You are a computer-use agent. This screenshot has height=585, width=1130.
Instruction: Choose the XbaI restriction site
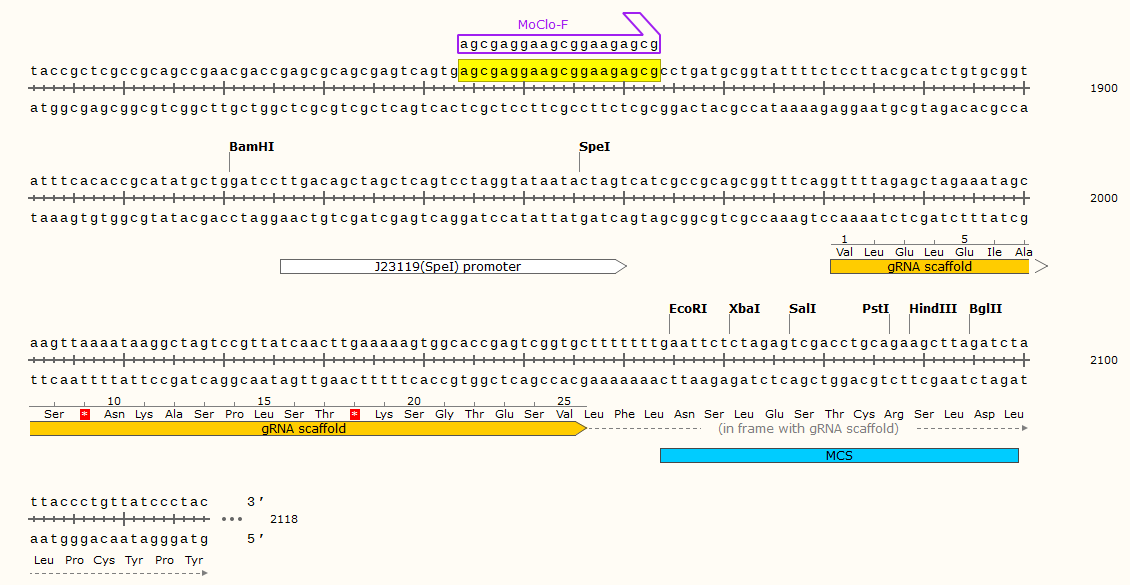coord(744,309)
